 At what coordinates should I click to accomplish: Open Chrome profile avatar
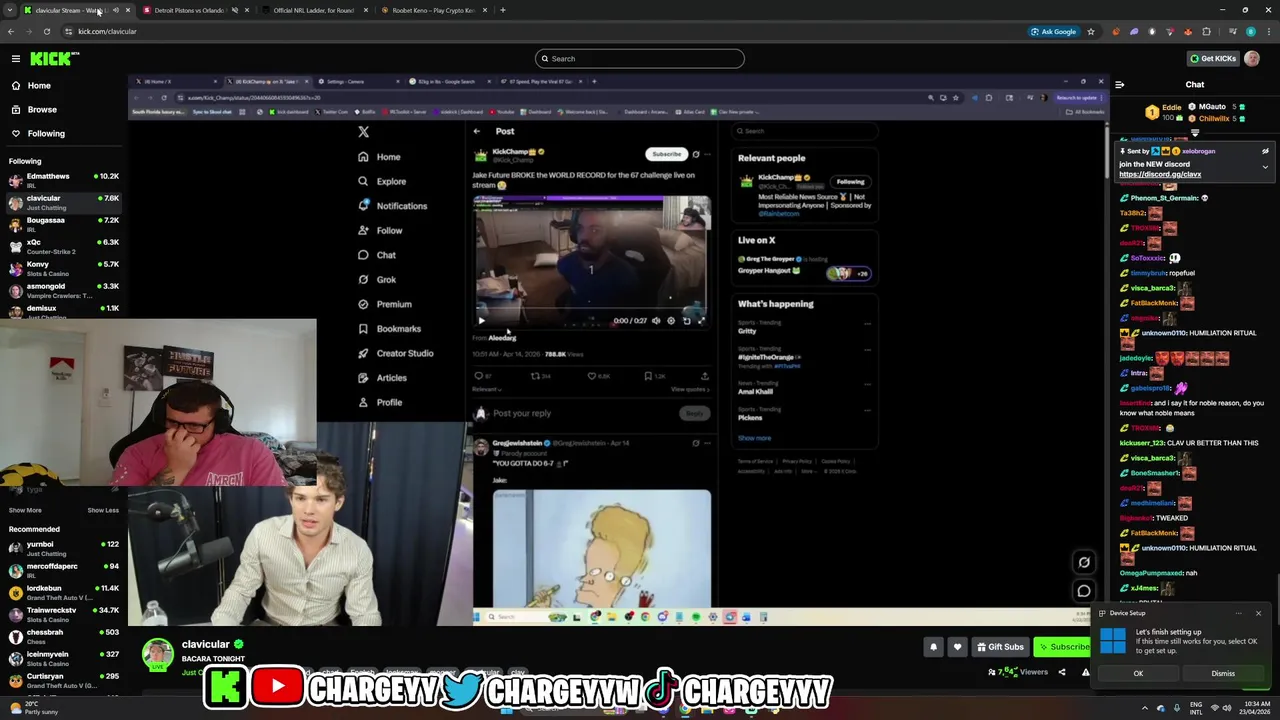pyautogui.click(x=1251, y=31)
